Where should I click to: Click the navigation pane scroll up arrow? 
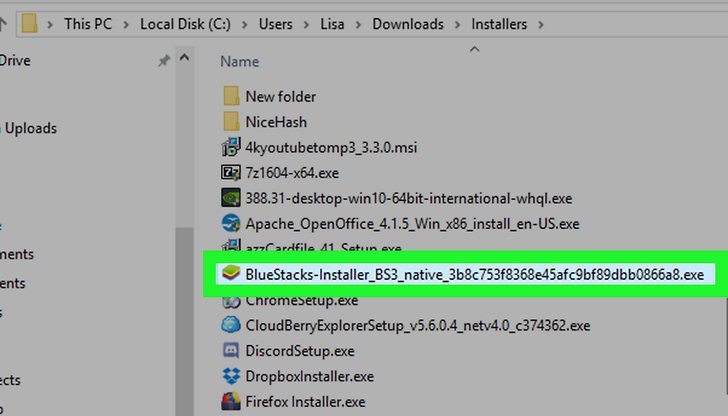(x=184, y=58)
